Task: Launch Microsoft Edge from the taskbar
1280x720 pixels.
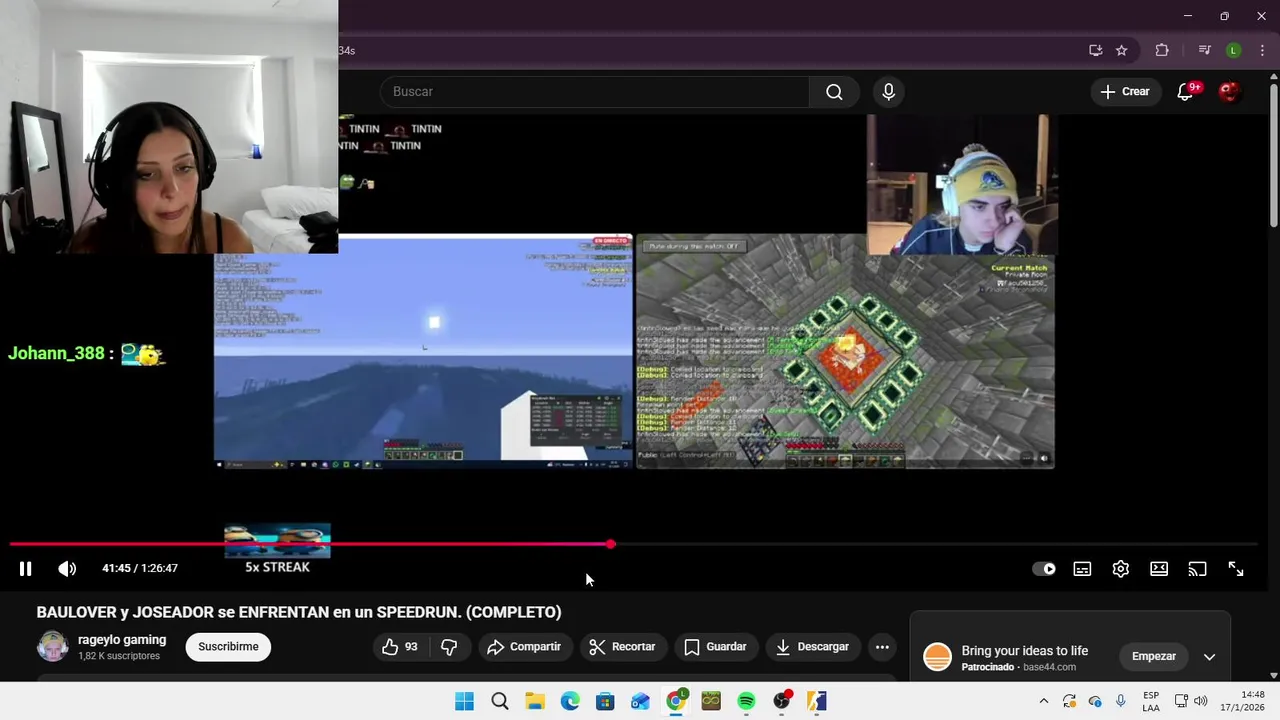Action: click(x=570, y=701)
